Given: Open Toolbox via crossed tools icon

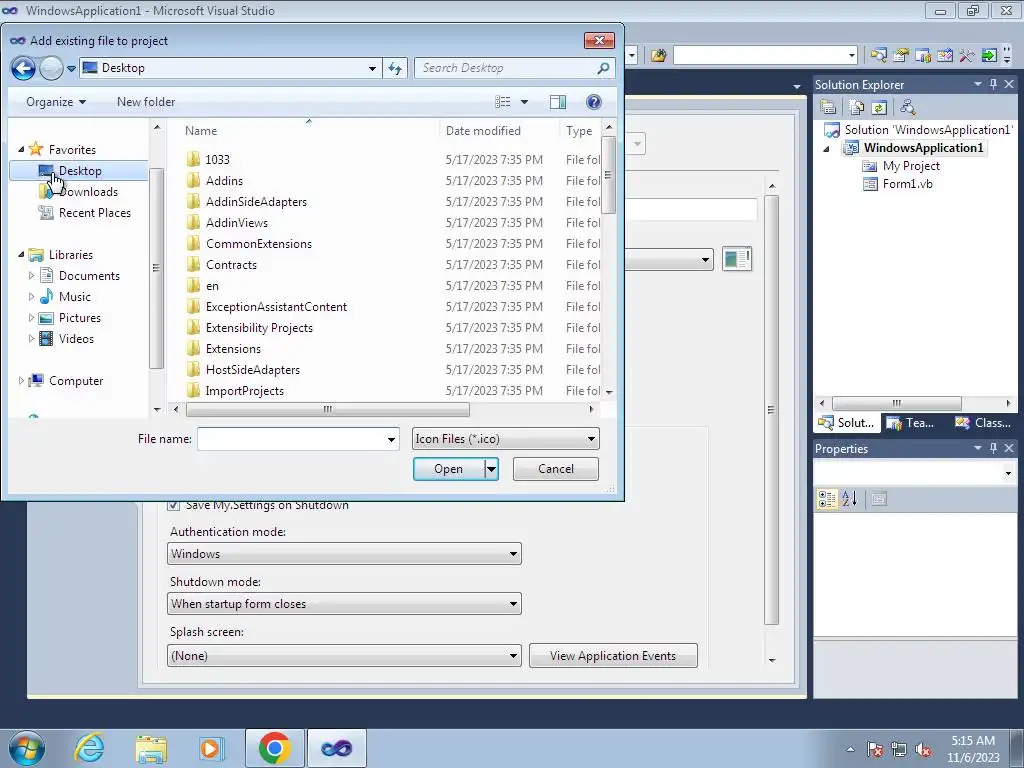Looking at the screenshot, I should click(x=967, y=56).
